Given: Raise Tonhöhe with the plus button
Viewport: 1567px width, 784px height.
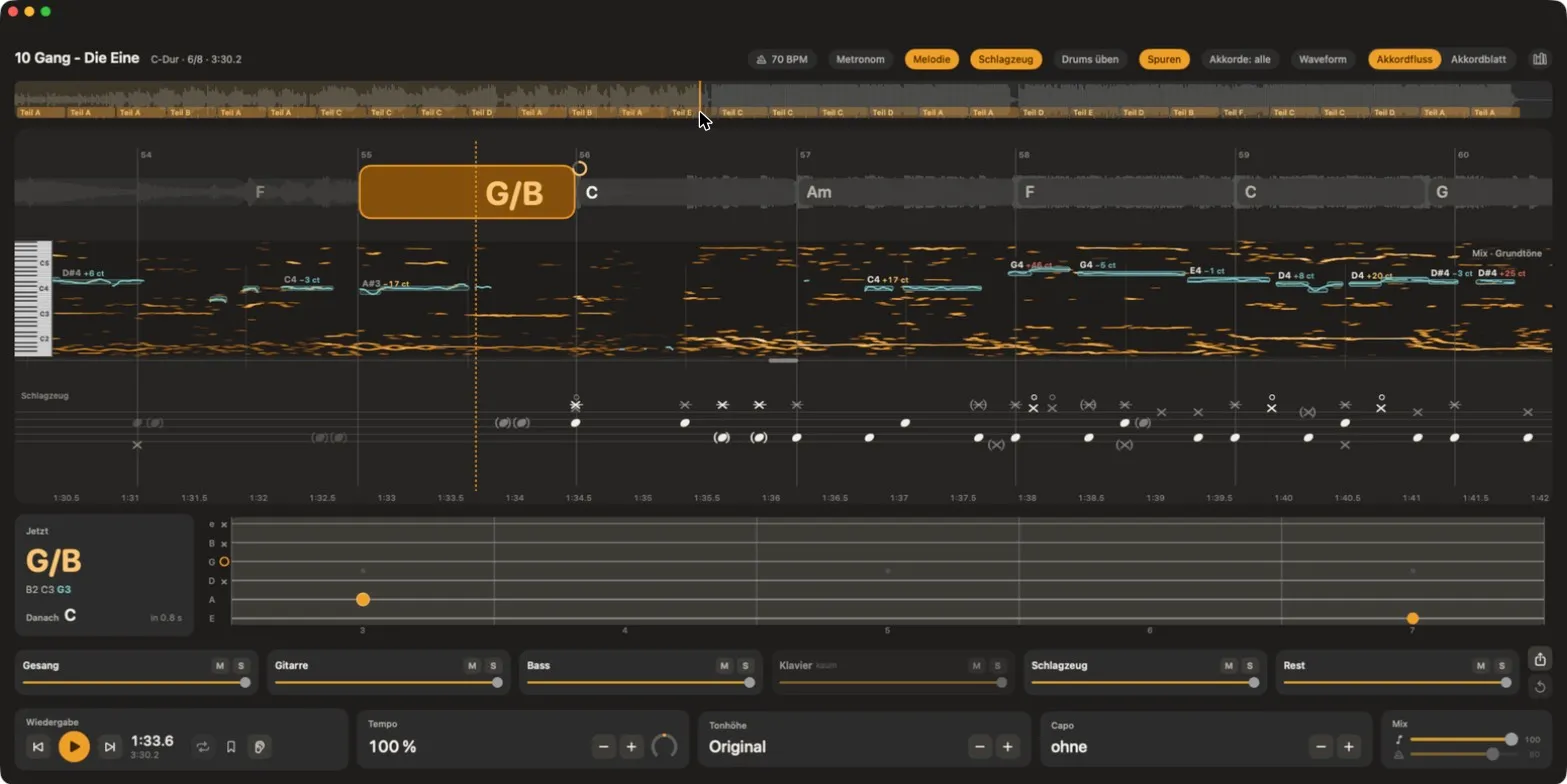Looking at the screenshot, I should (x=1007, y=746).
